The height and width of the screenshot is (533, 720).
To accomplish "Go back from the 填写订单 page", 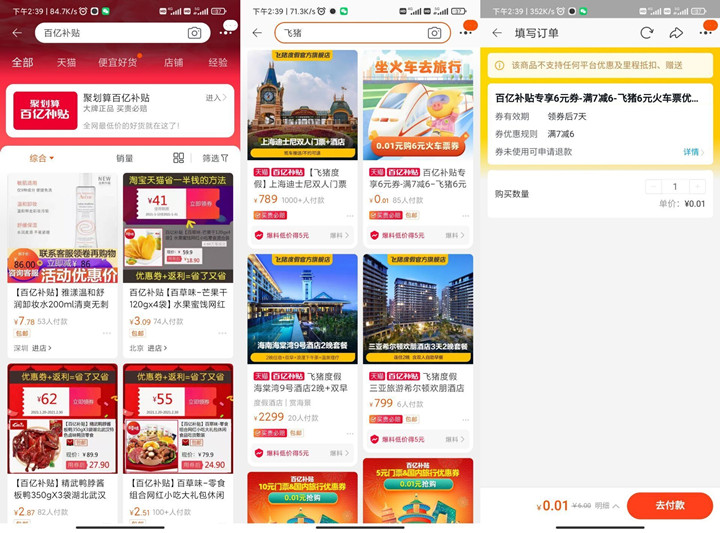I will pyautogui.click(x=497, y=33).
